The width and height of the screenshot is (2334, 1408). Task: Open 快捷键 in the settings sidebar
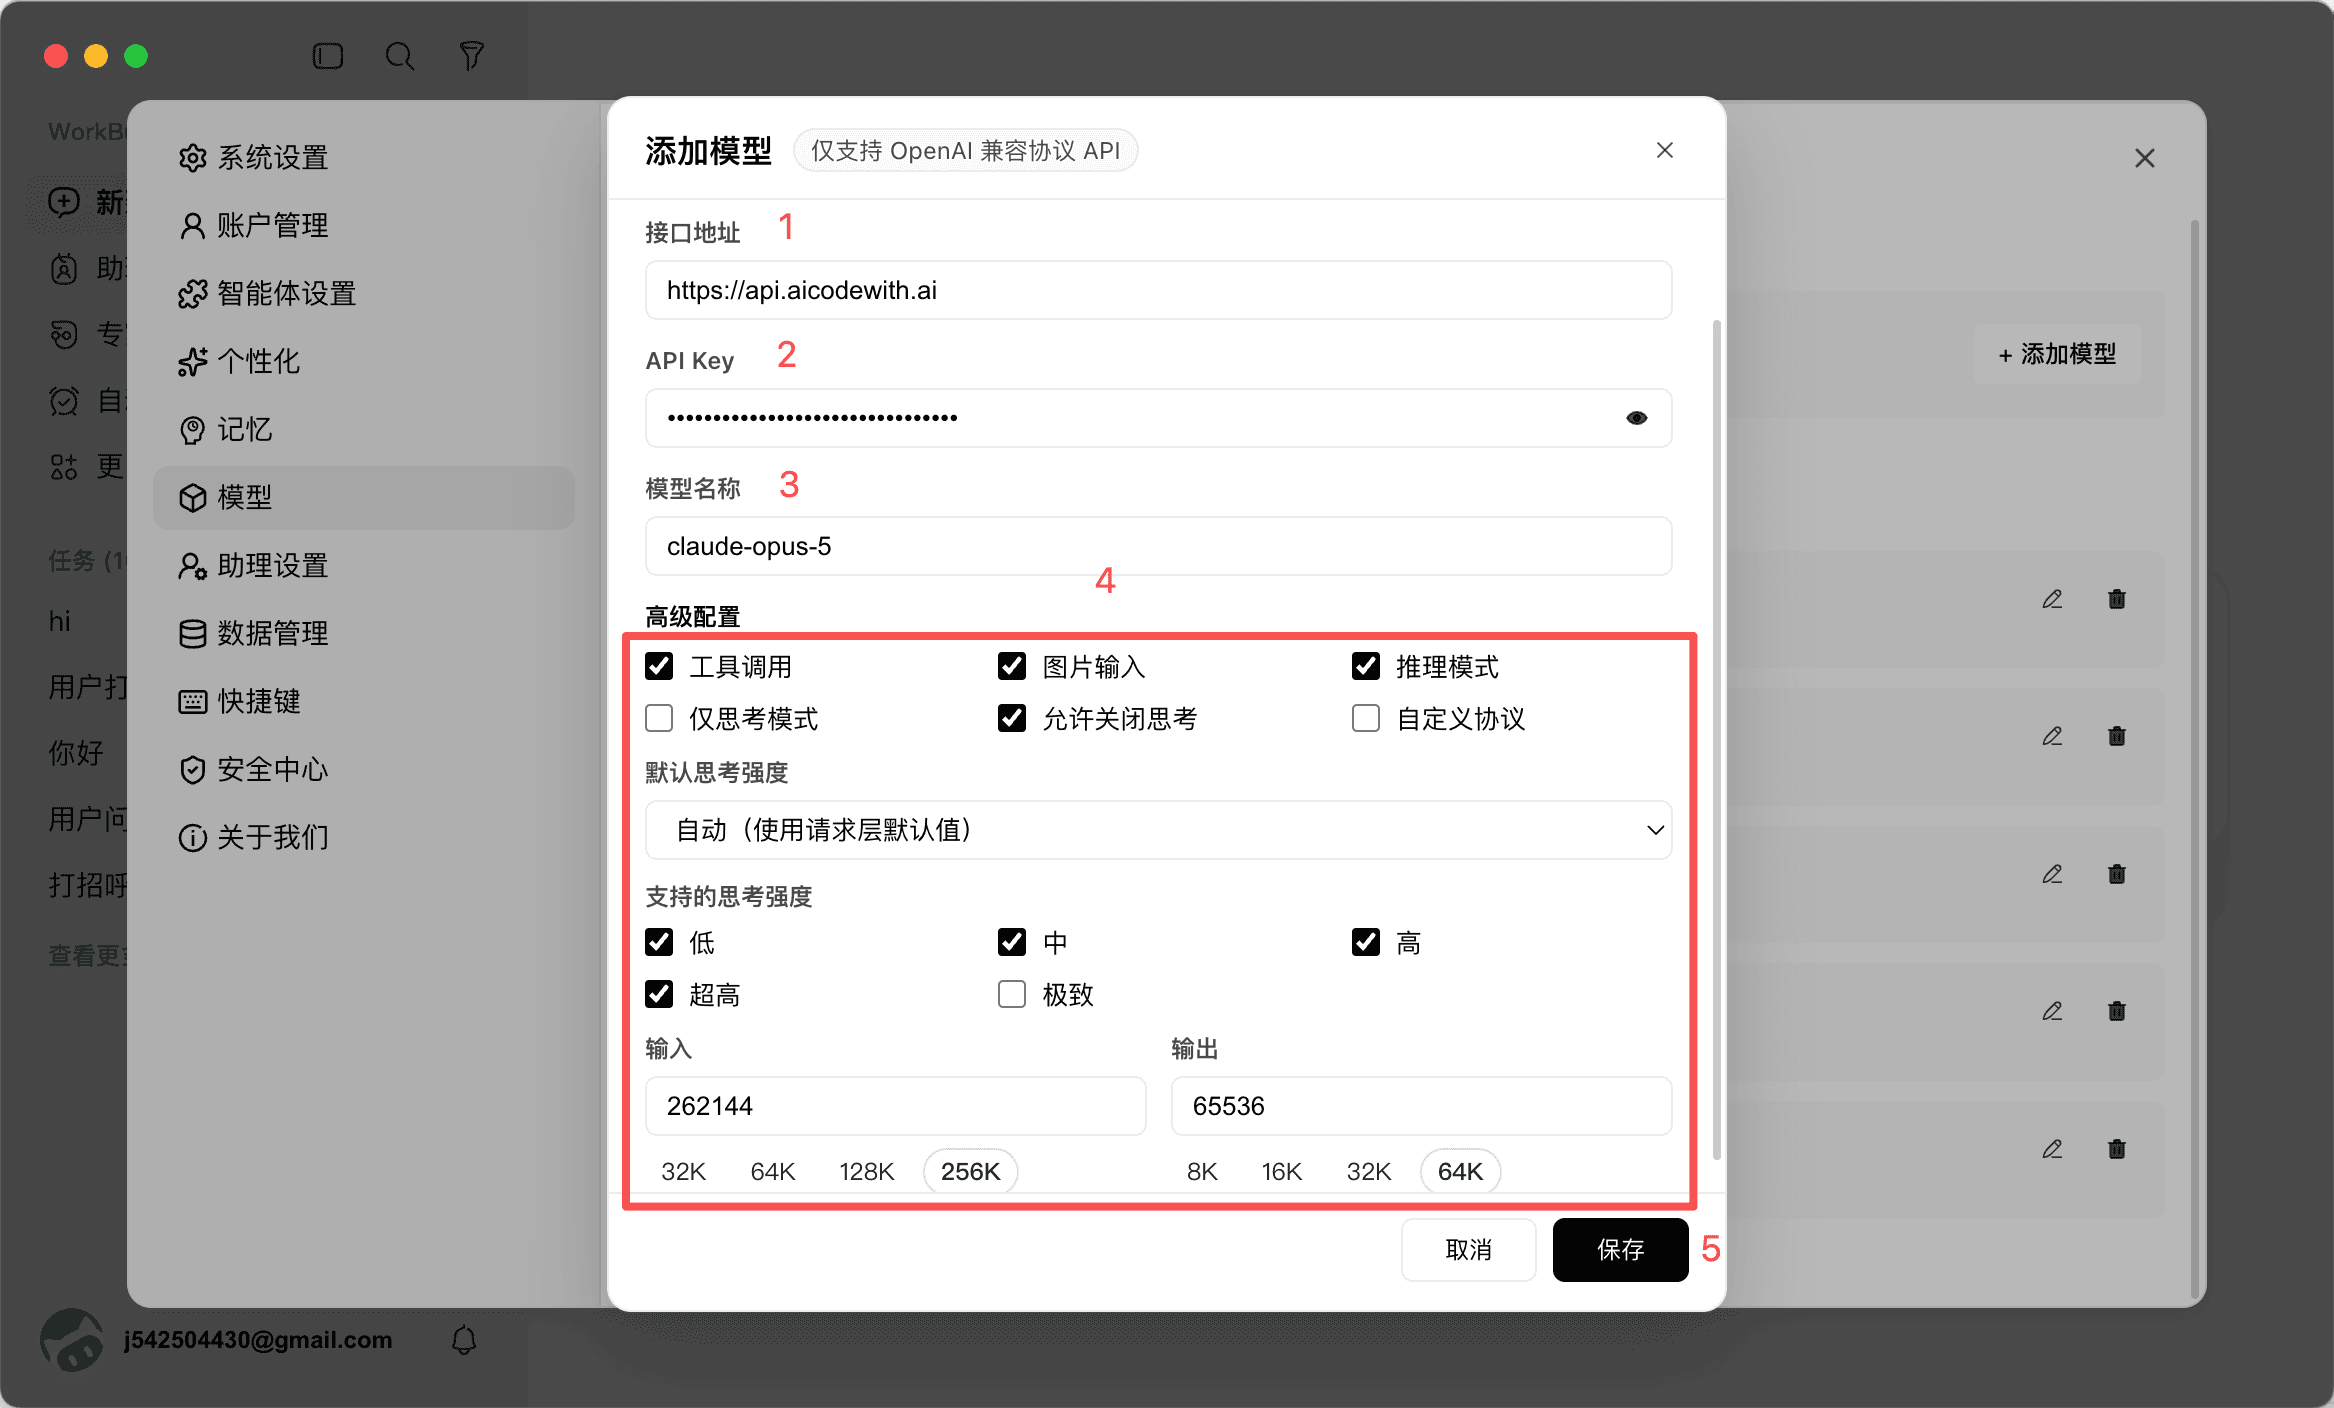click(x=364, y=701)
